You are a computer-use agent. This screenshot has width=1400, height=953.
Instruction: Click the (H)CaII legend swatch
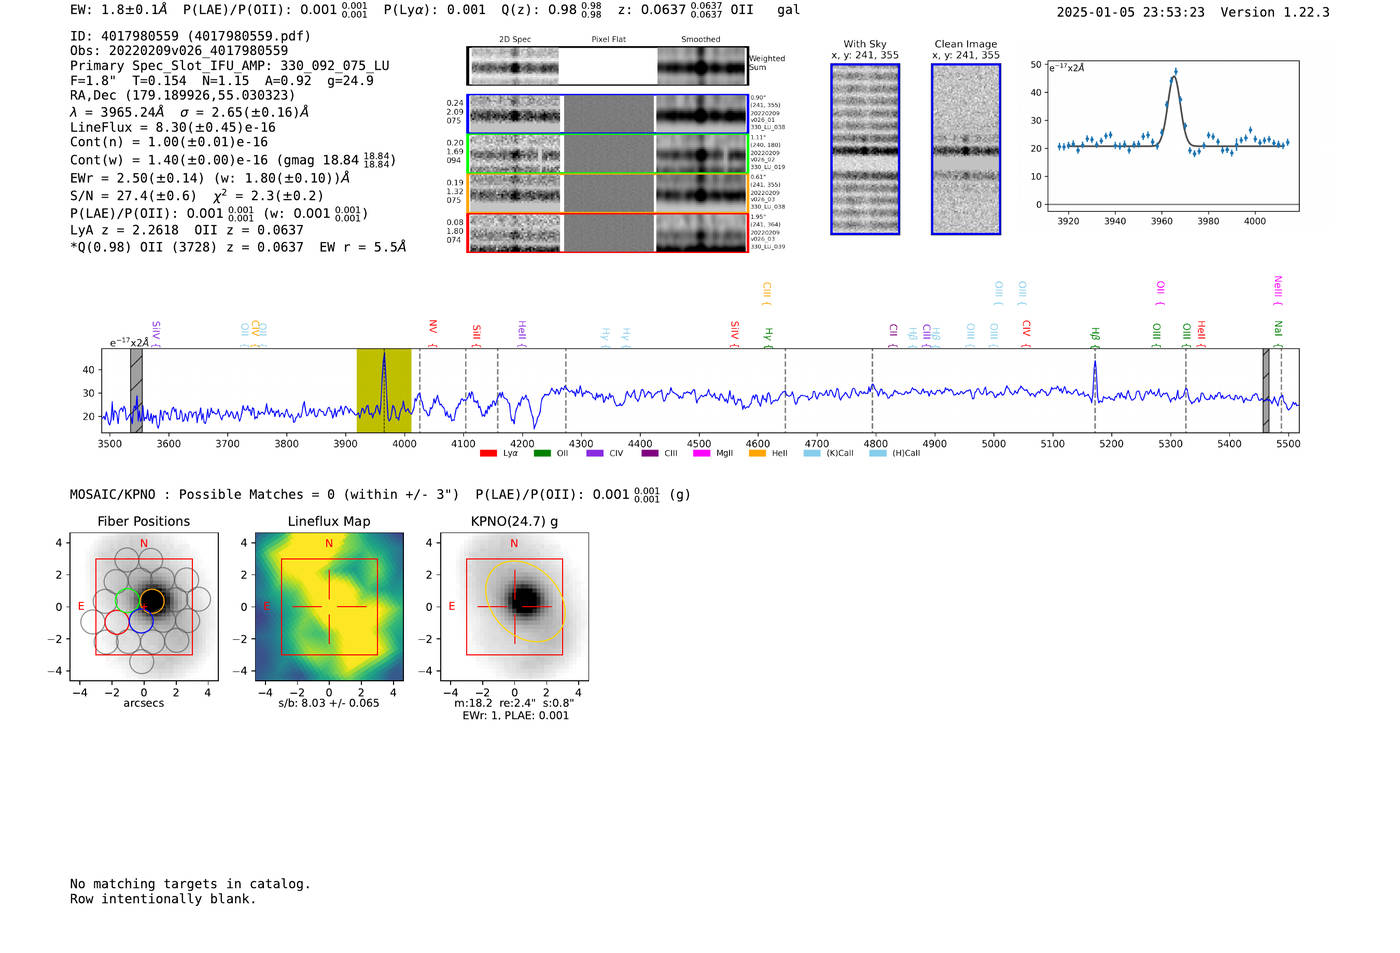coord(877,454)
